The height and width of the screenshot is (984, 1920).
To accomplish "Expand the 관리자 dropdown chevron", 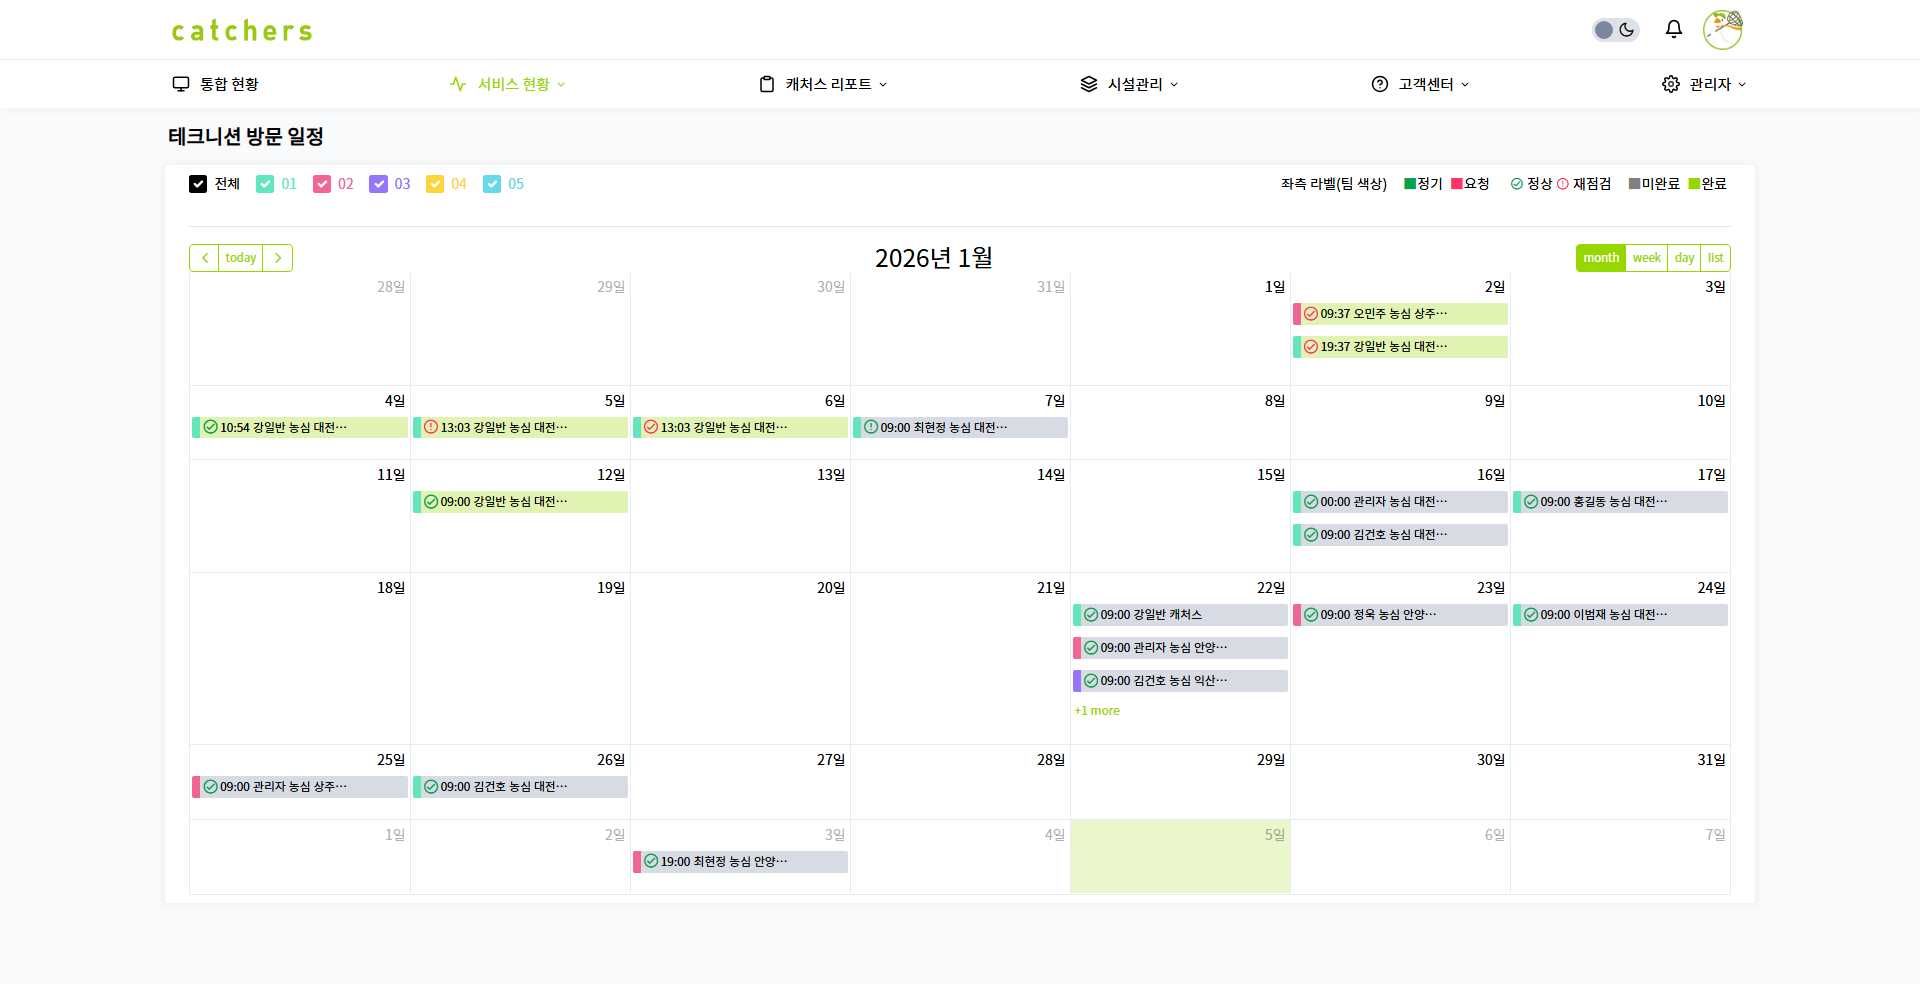I will point(1742,85).
